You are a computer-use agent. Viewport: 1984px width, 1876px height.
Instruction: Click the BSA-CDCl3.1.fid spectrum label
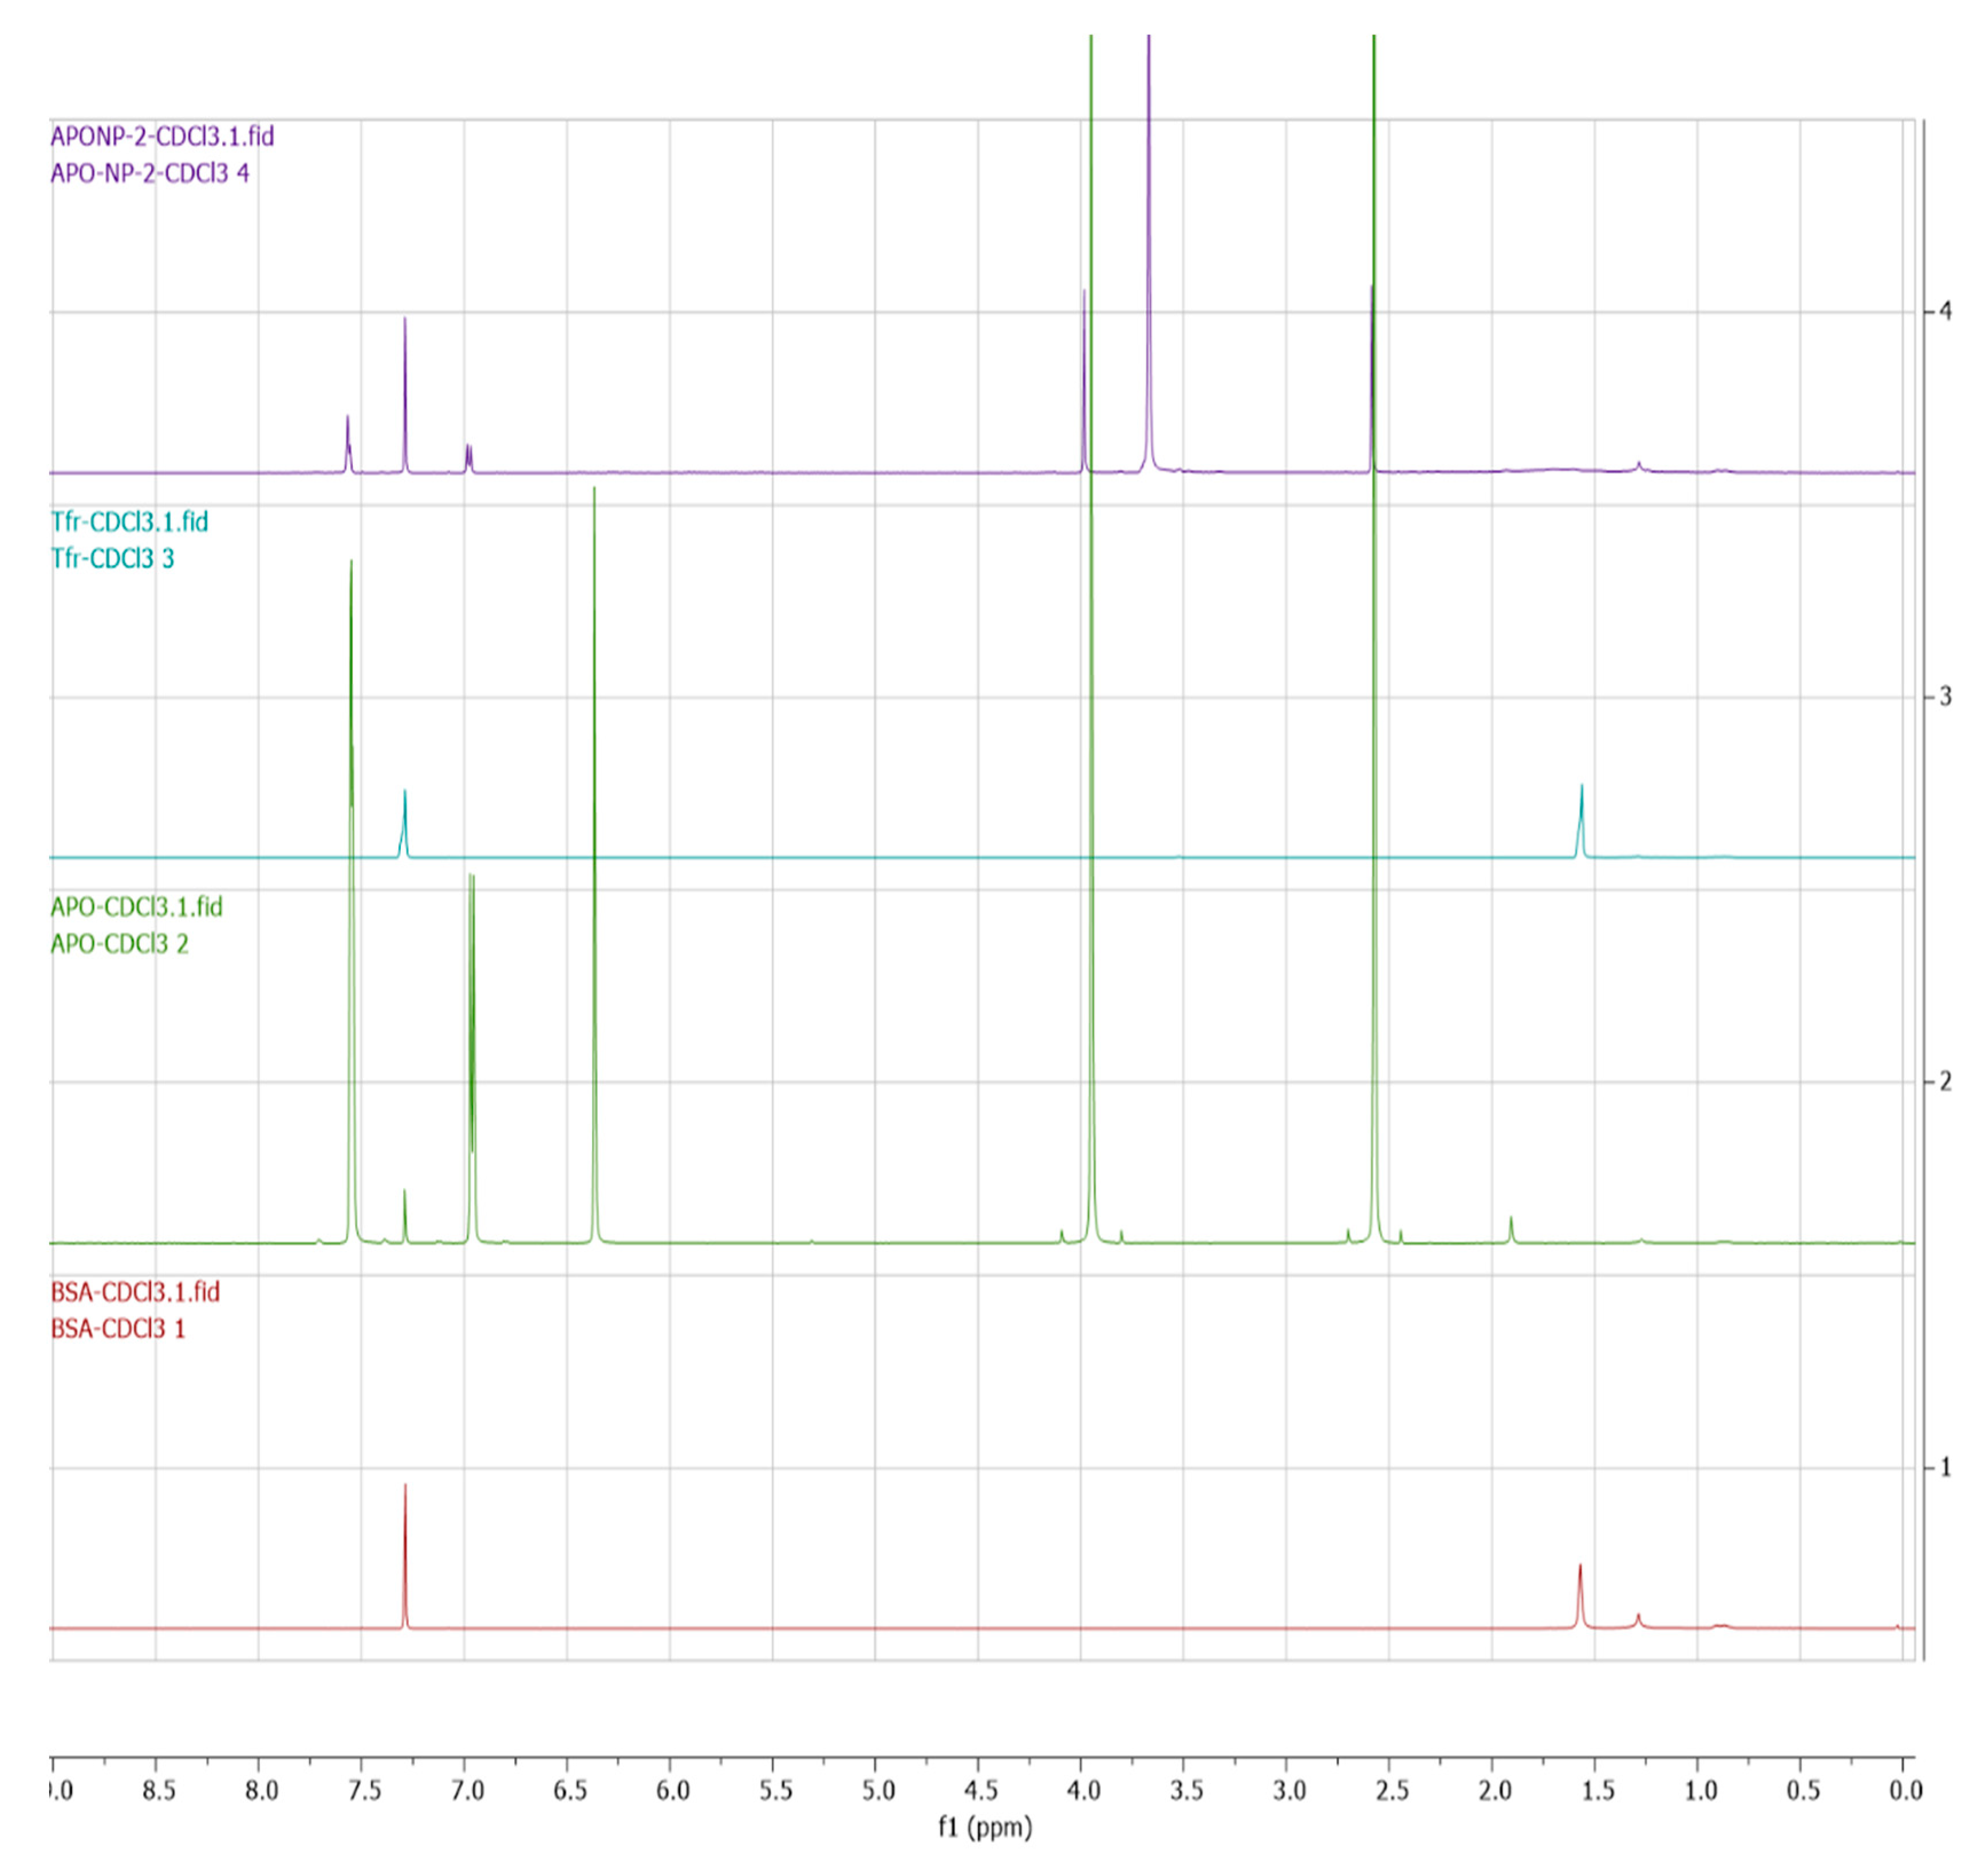pyautogui.click(x=135, y=1291)
